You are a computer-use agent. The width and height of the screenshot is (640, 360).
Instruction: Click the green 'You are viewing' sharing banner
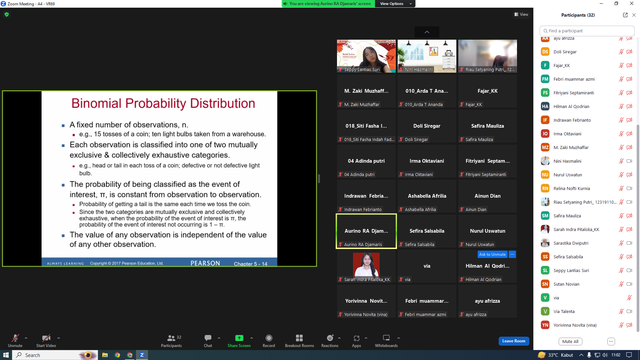pyautogui.click(x=328, y=4)
